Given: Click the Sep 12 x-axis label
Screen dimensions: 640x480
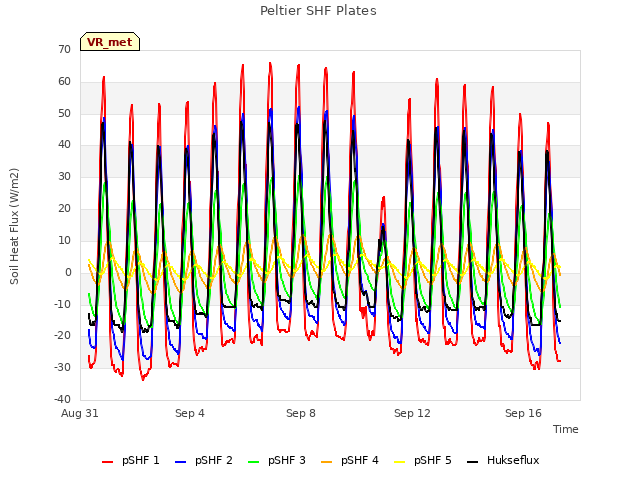Looking at the screenshot, I should point(412,413).
